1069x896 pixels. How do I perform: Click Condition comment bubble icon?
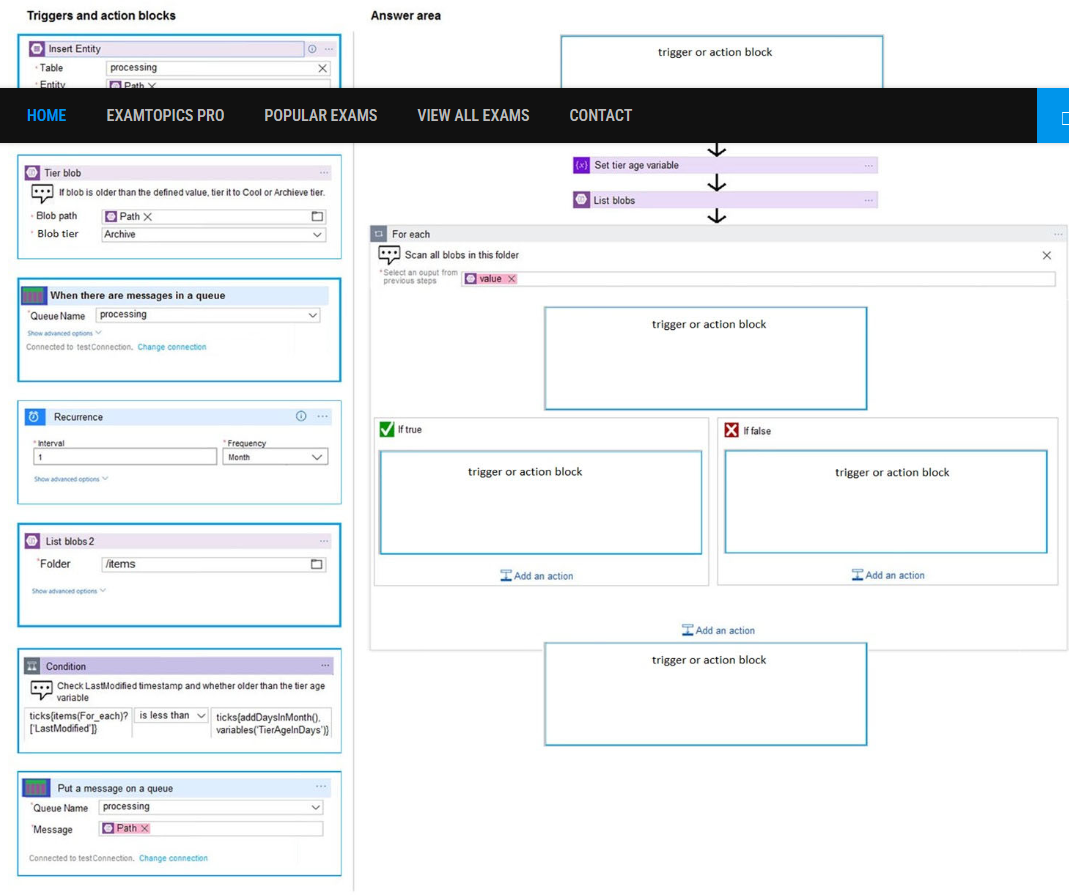(x=42, y=690)
